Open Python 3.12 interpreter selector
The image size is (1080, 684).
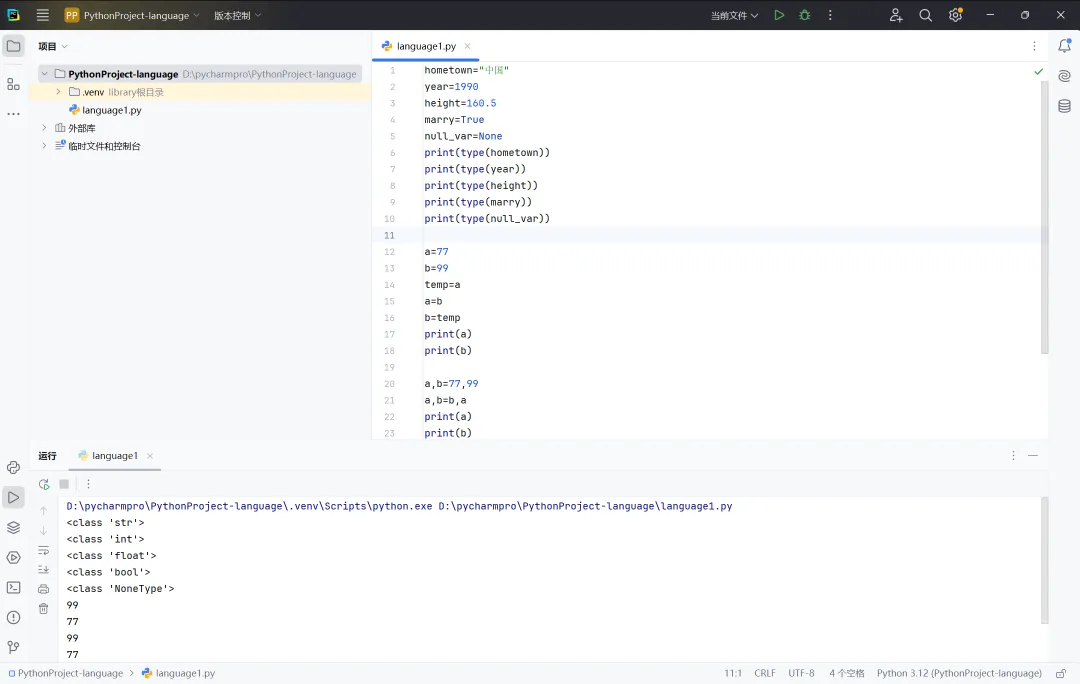(959, 673)
